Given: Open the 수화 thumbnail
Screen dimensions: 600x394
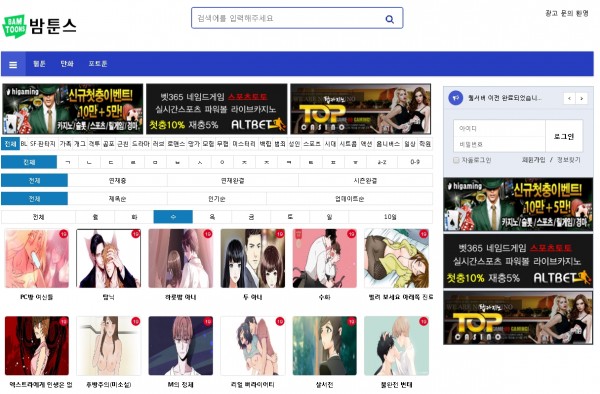Looking at the screenshot, I should (324, 258).
